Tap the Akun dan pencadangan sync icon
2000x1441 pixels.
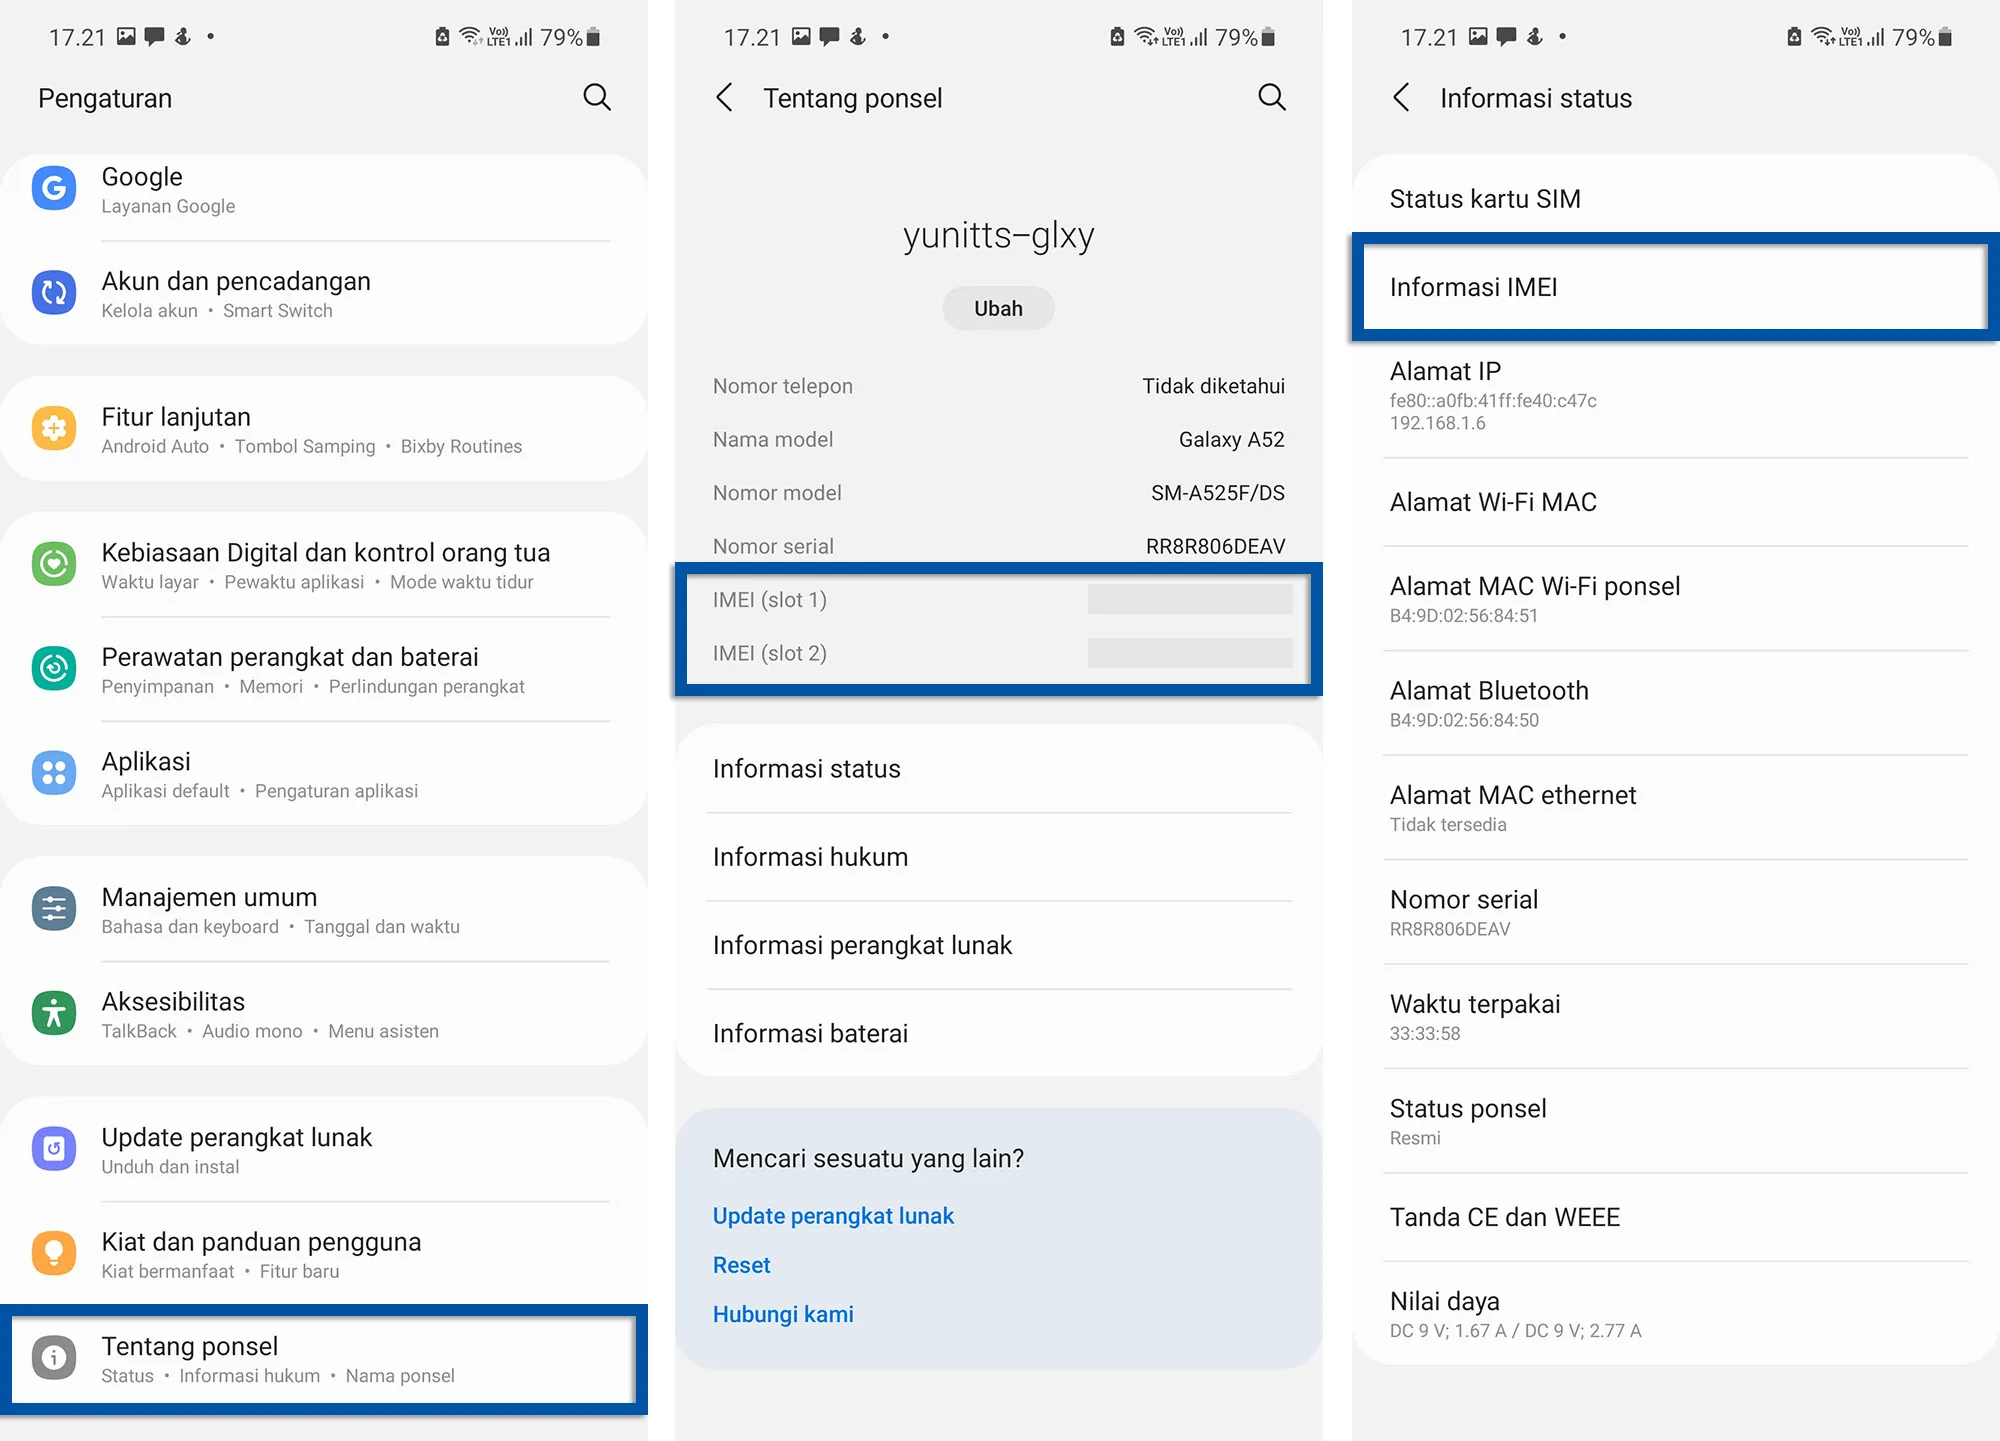(x=54, y=293)
